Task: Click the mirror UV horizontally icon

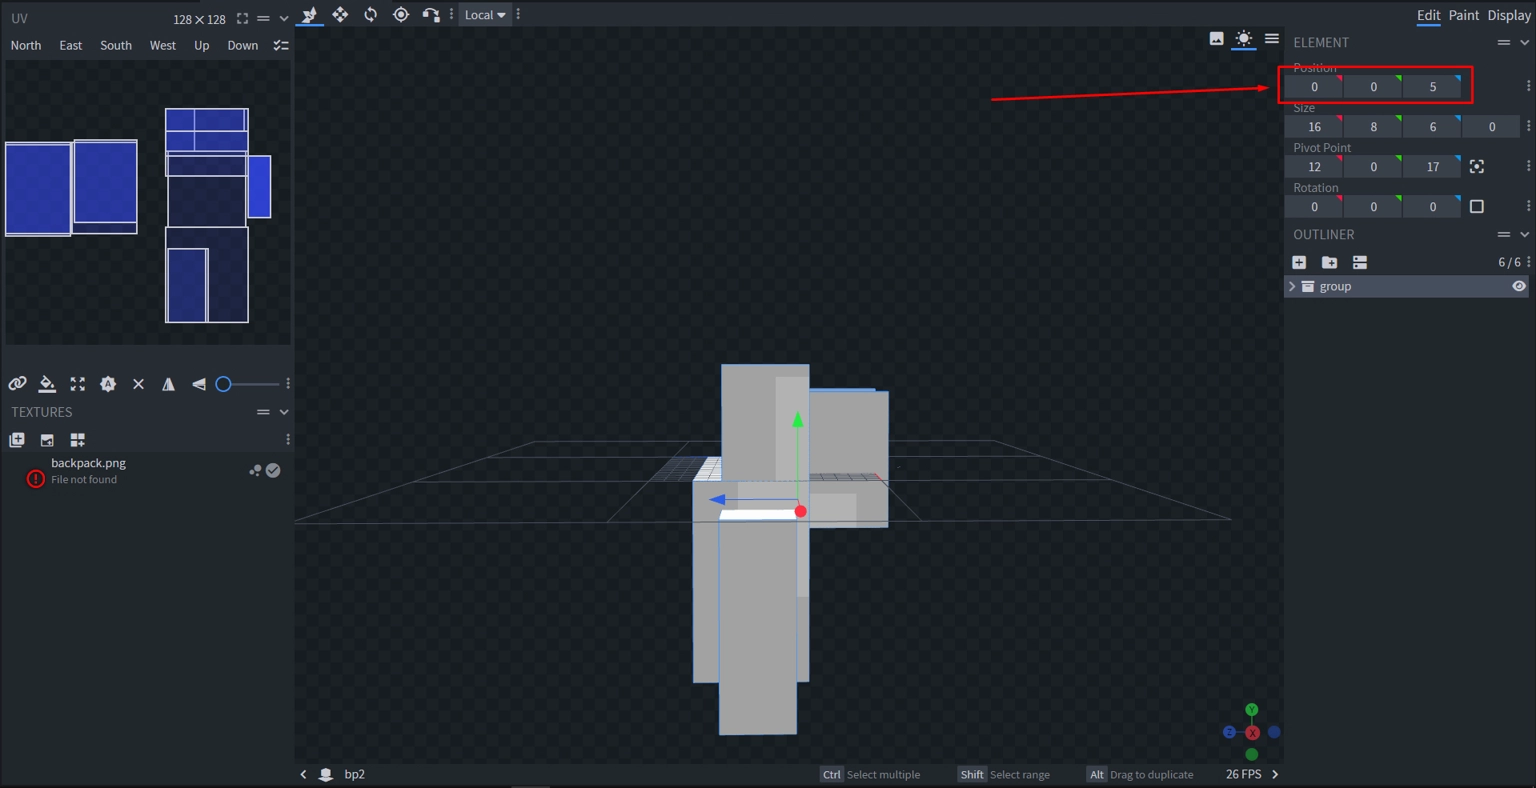Action: pos(168,384)
